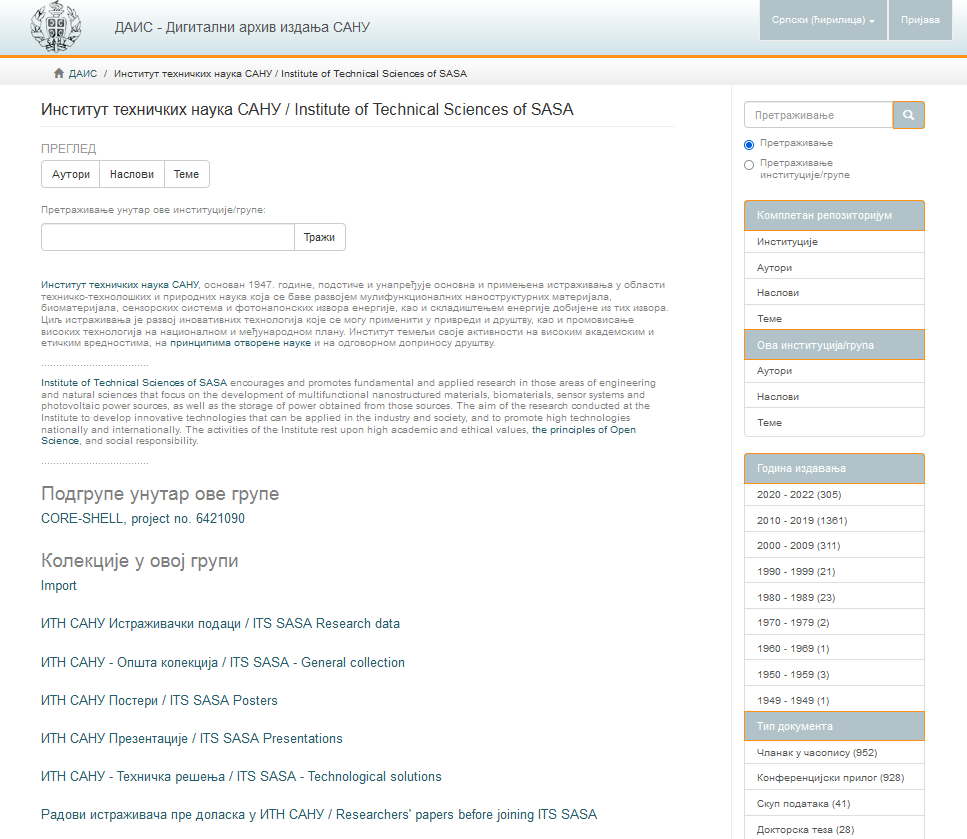Click the Пријава login button
This screenshot has width=967, height=839.
(x=920, y=20)
